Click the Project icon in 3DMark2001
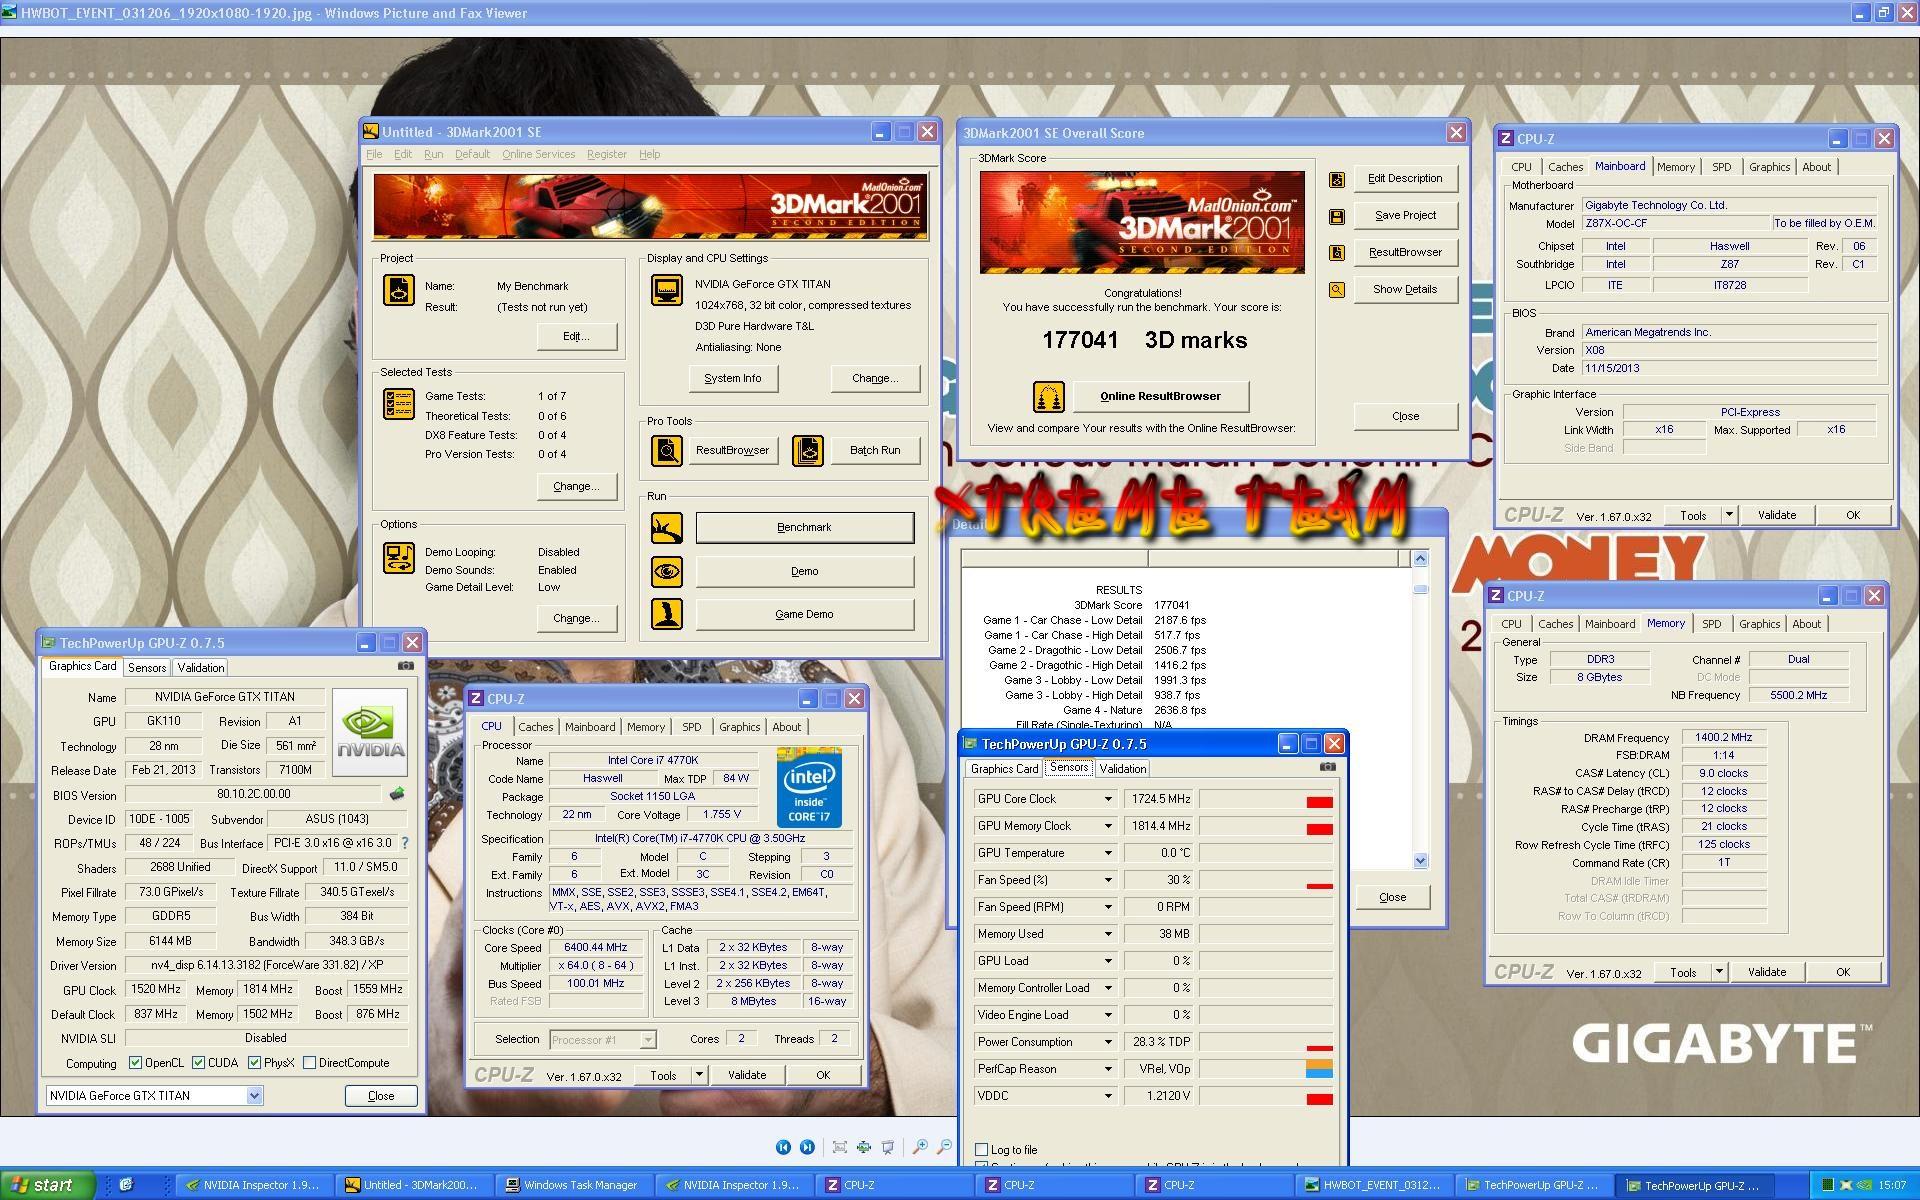This screenshot has width=1920, height=1200. (398, 290)
